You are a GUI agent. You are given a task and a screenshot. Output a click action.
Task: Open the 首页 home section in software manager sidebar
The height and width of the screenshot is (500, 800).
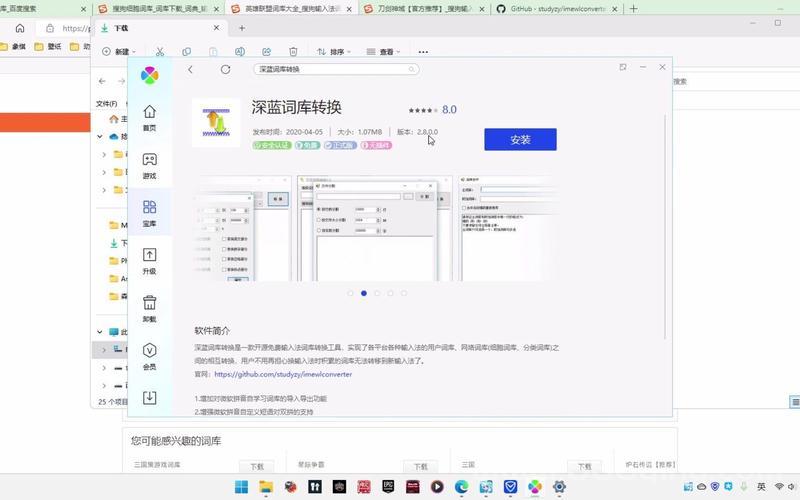point(149,118)
